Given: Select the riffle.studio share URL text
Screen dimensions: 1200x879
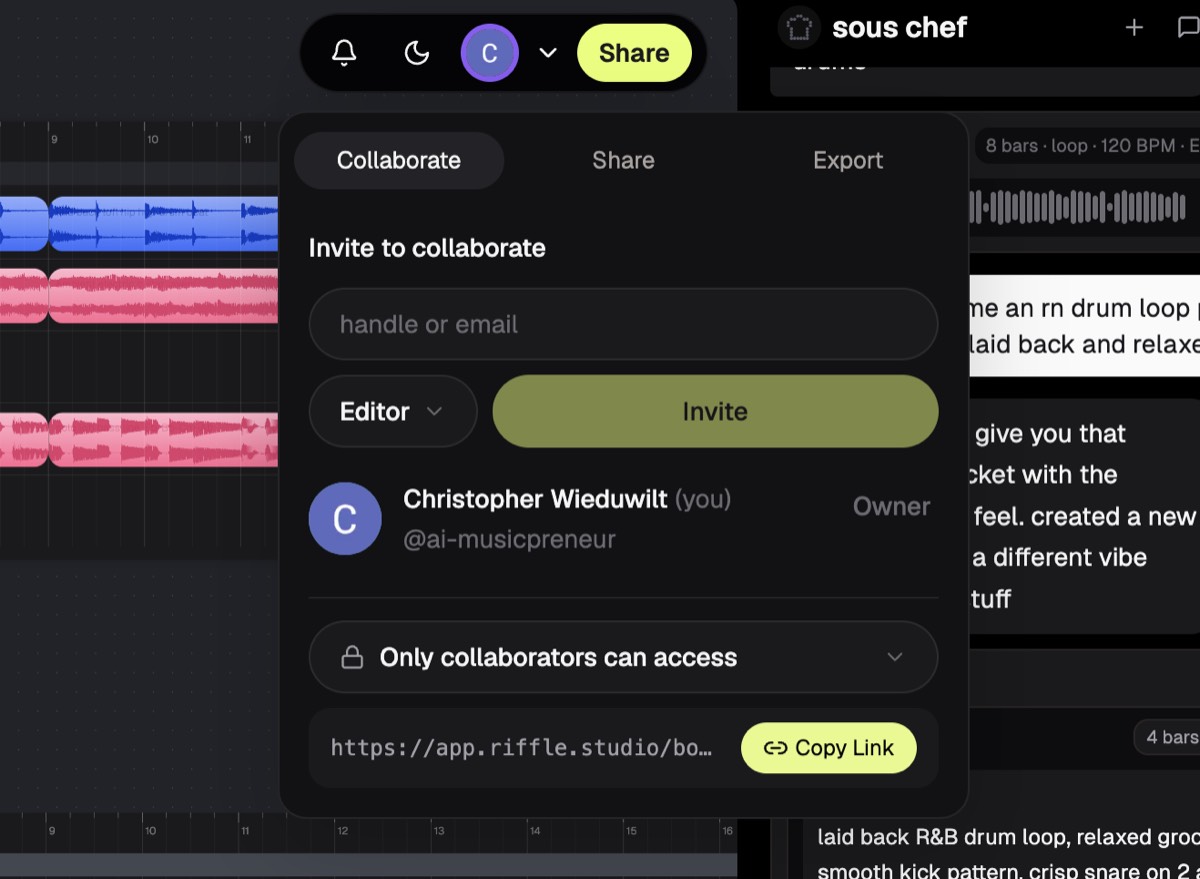Looking at the screenshot, I should click(x=521, y=748).
